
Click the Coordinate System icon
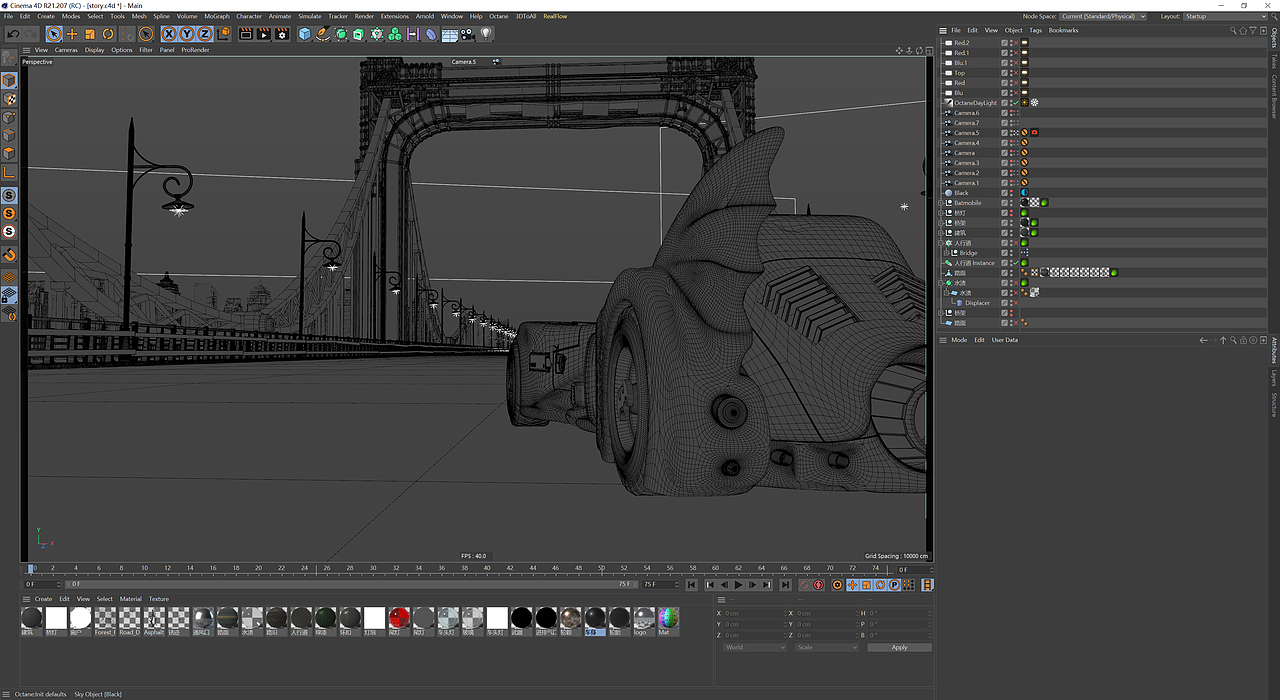pyautogui.click(x=223, y=34)
